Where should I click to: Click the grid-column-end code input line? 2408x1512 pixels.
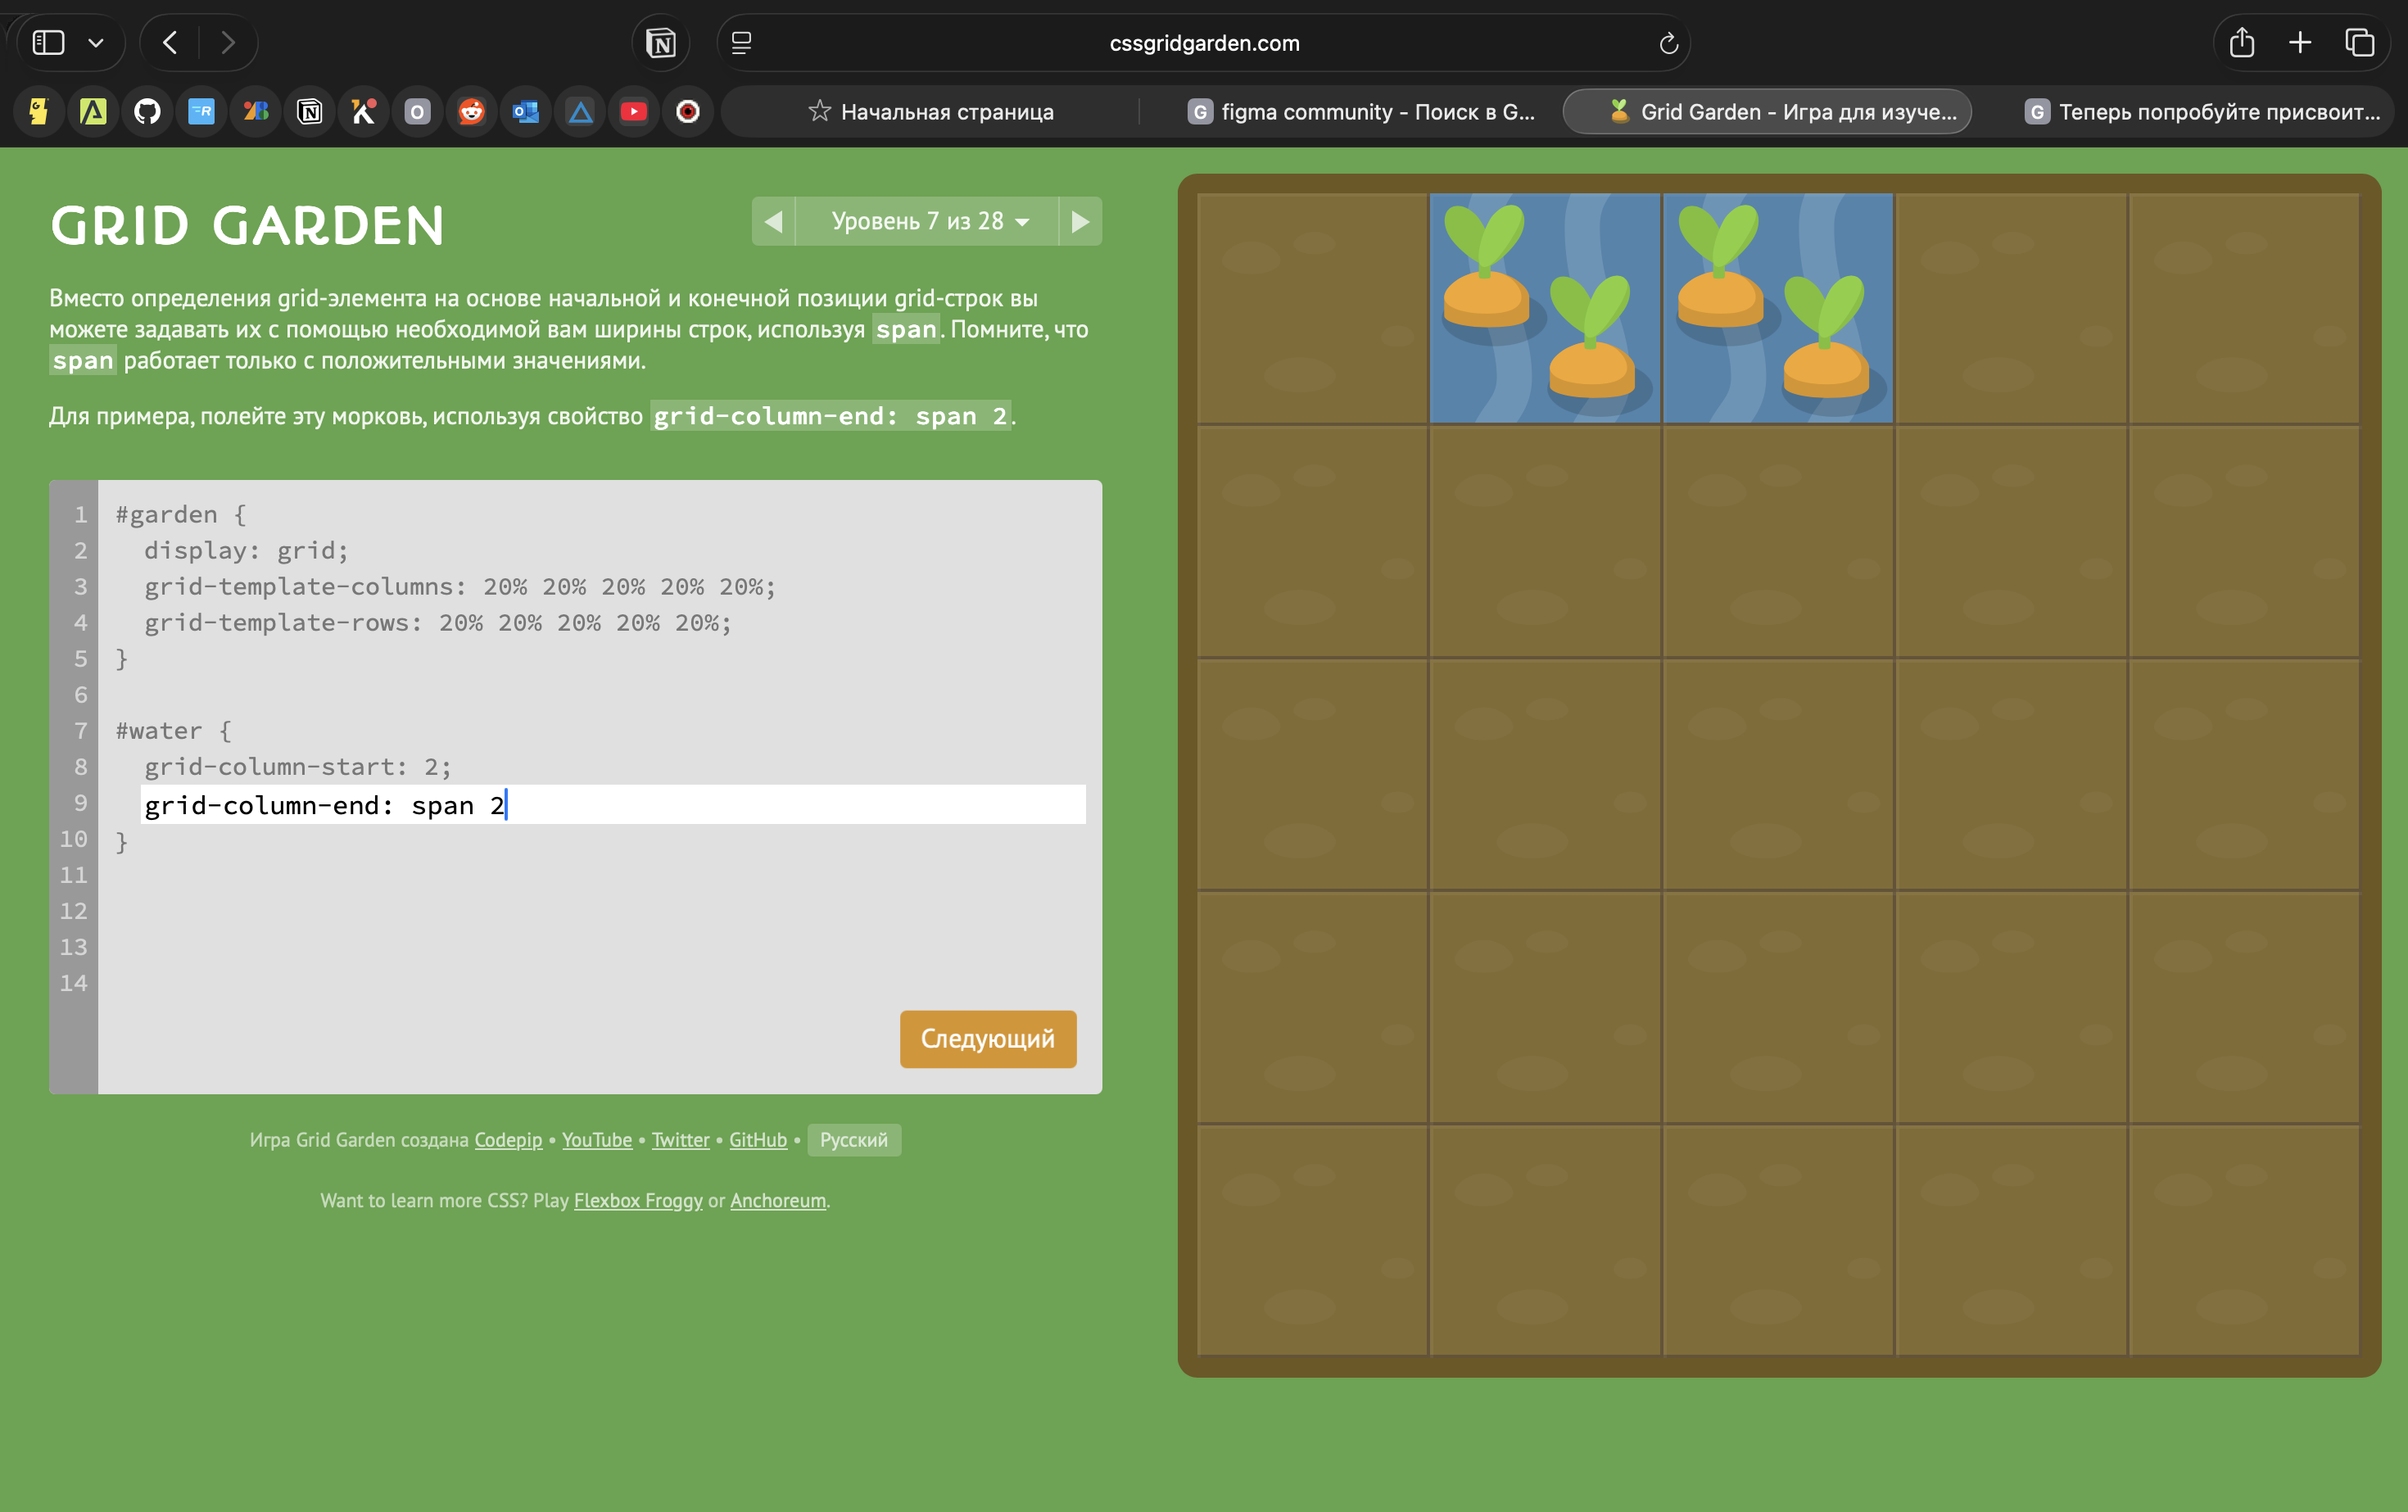(x=612, y=805)
